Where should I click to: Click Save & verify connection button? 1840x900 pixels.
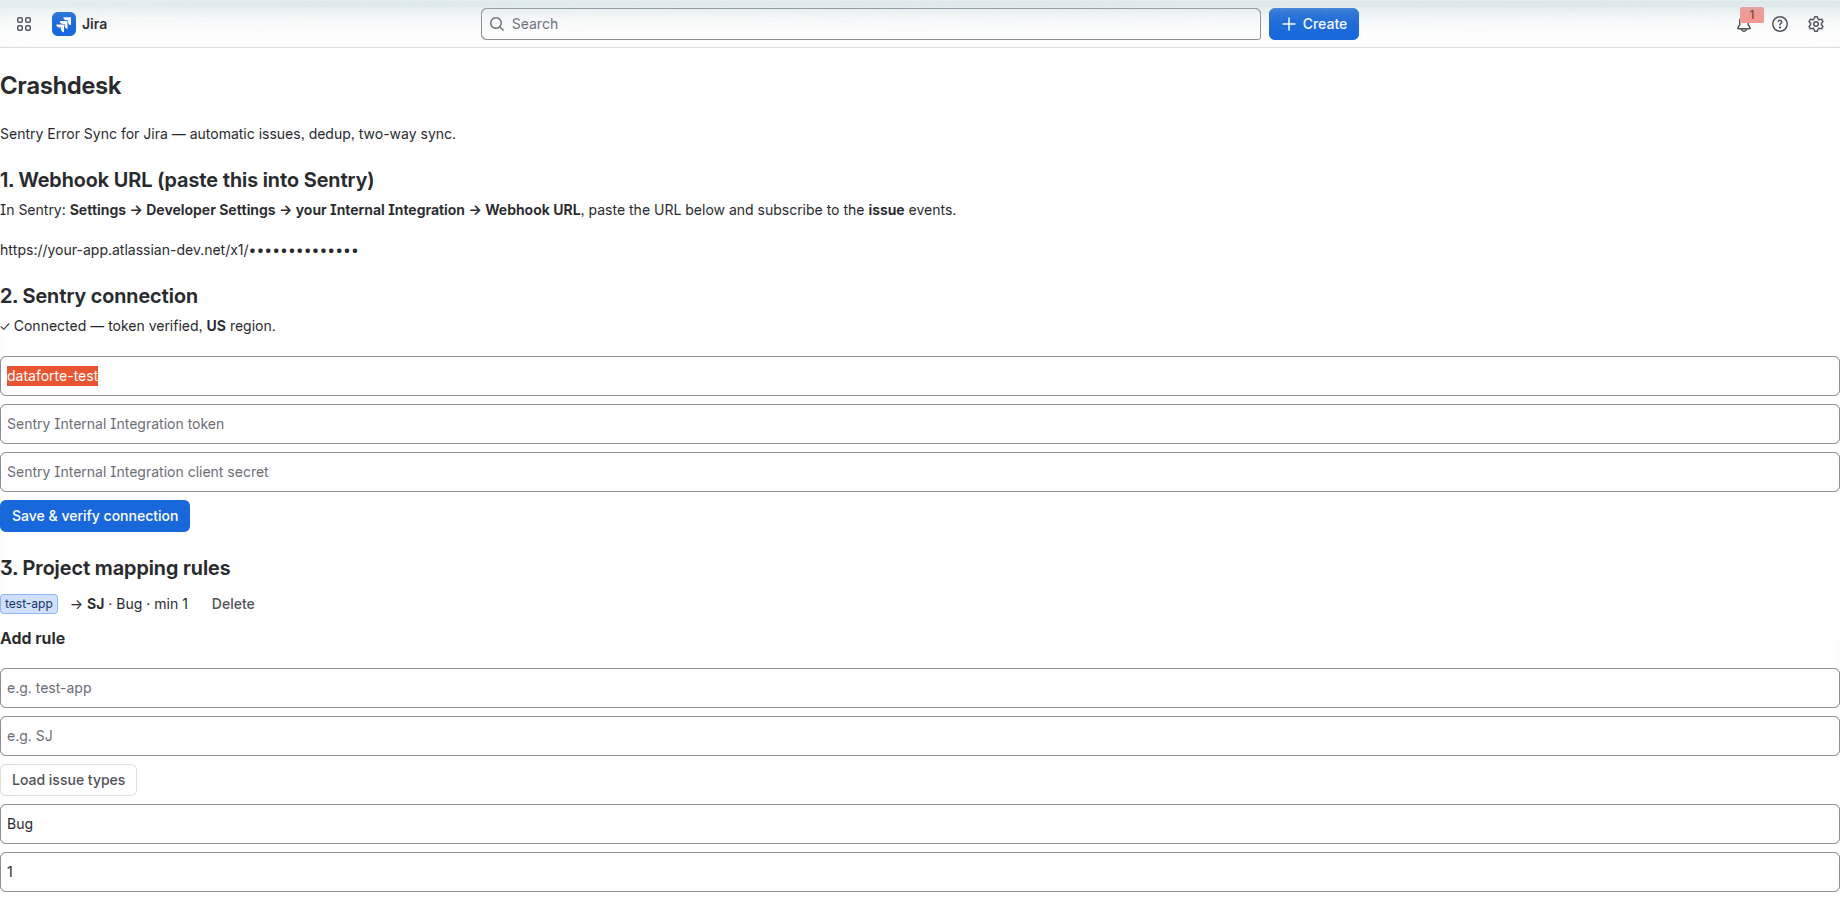[95, 516]
